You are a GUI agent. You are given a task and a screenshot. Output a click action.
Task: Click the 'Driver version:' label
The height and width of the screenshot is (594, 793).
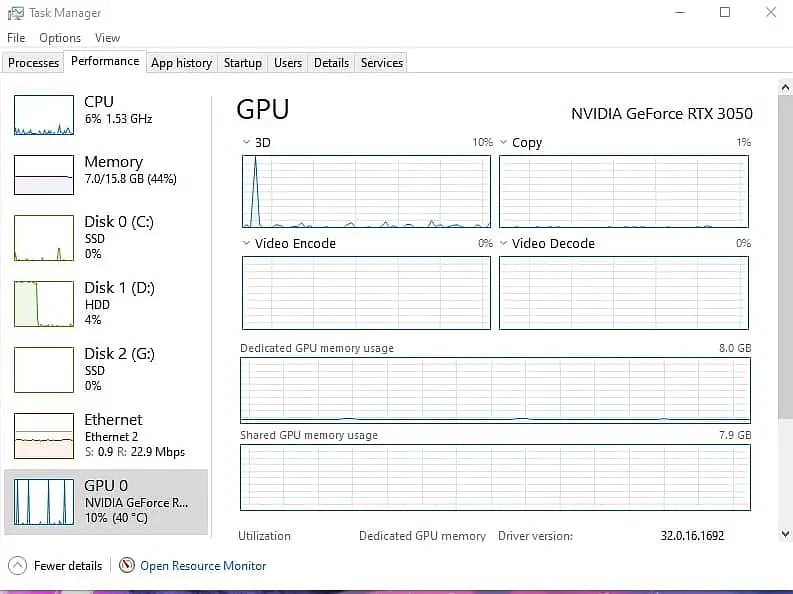(x=535, y=535)
